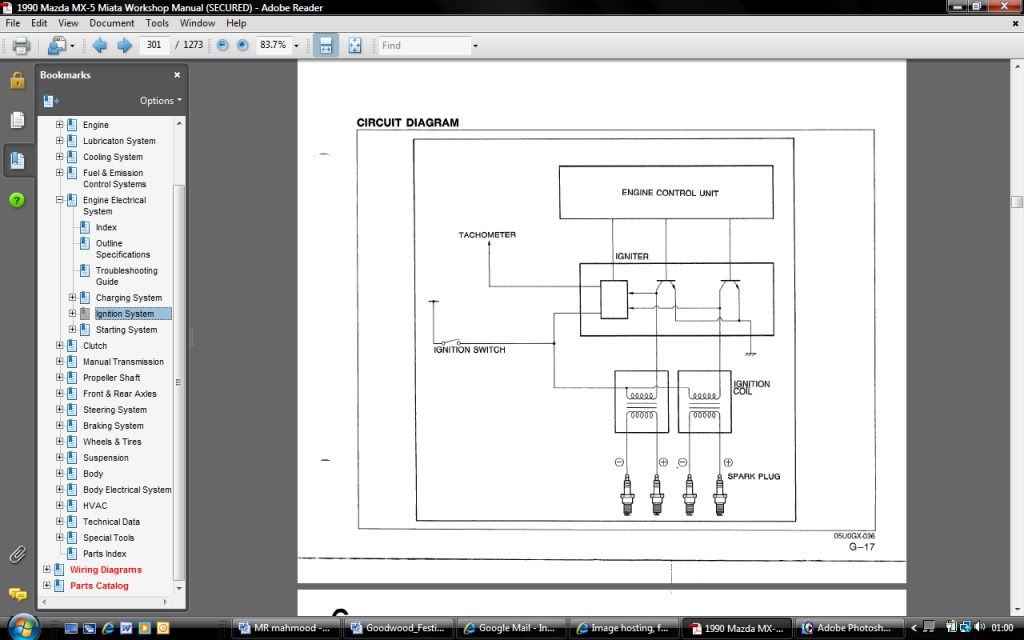Expand the Wiring Diagrams bookmark
The image size is (1024, 640).
[46, 569]
